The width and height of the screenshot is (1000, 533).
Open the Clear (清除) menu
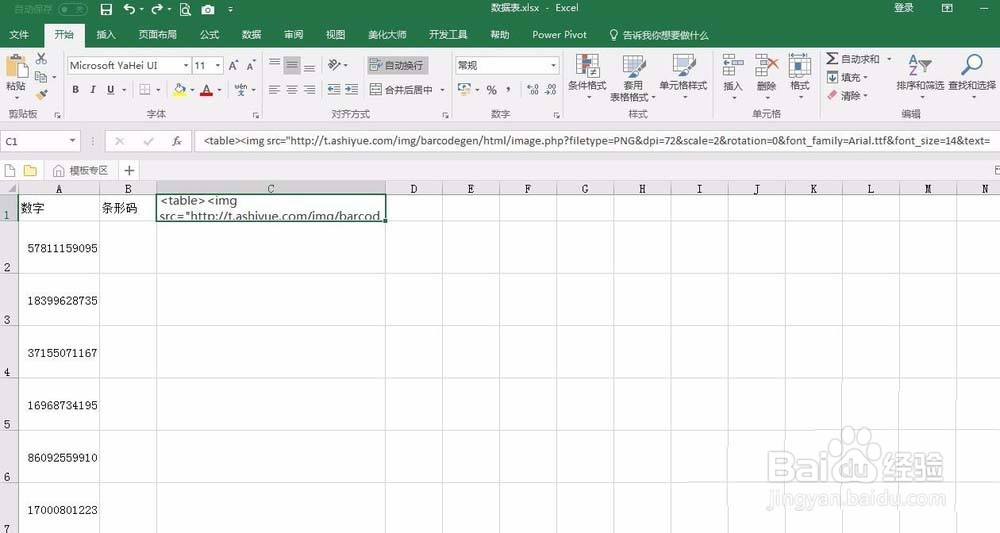point(848,96)
